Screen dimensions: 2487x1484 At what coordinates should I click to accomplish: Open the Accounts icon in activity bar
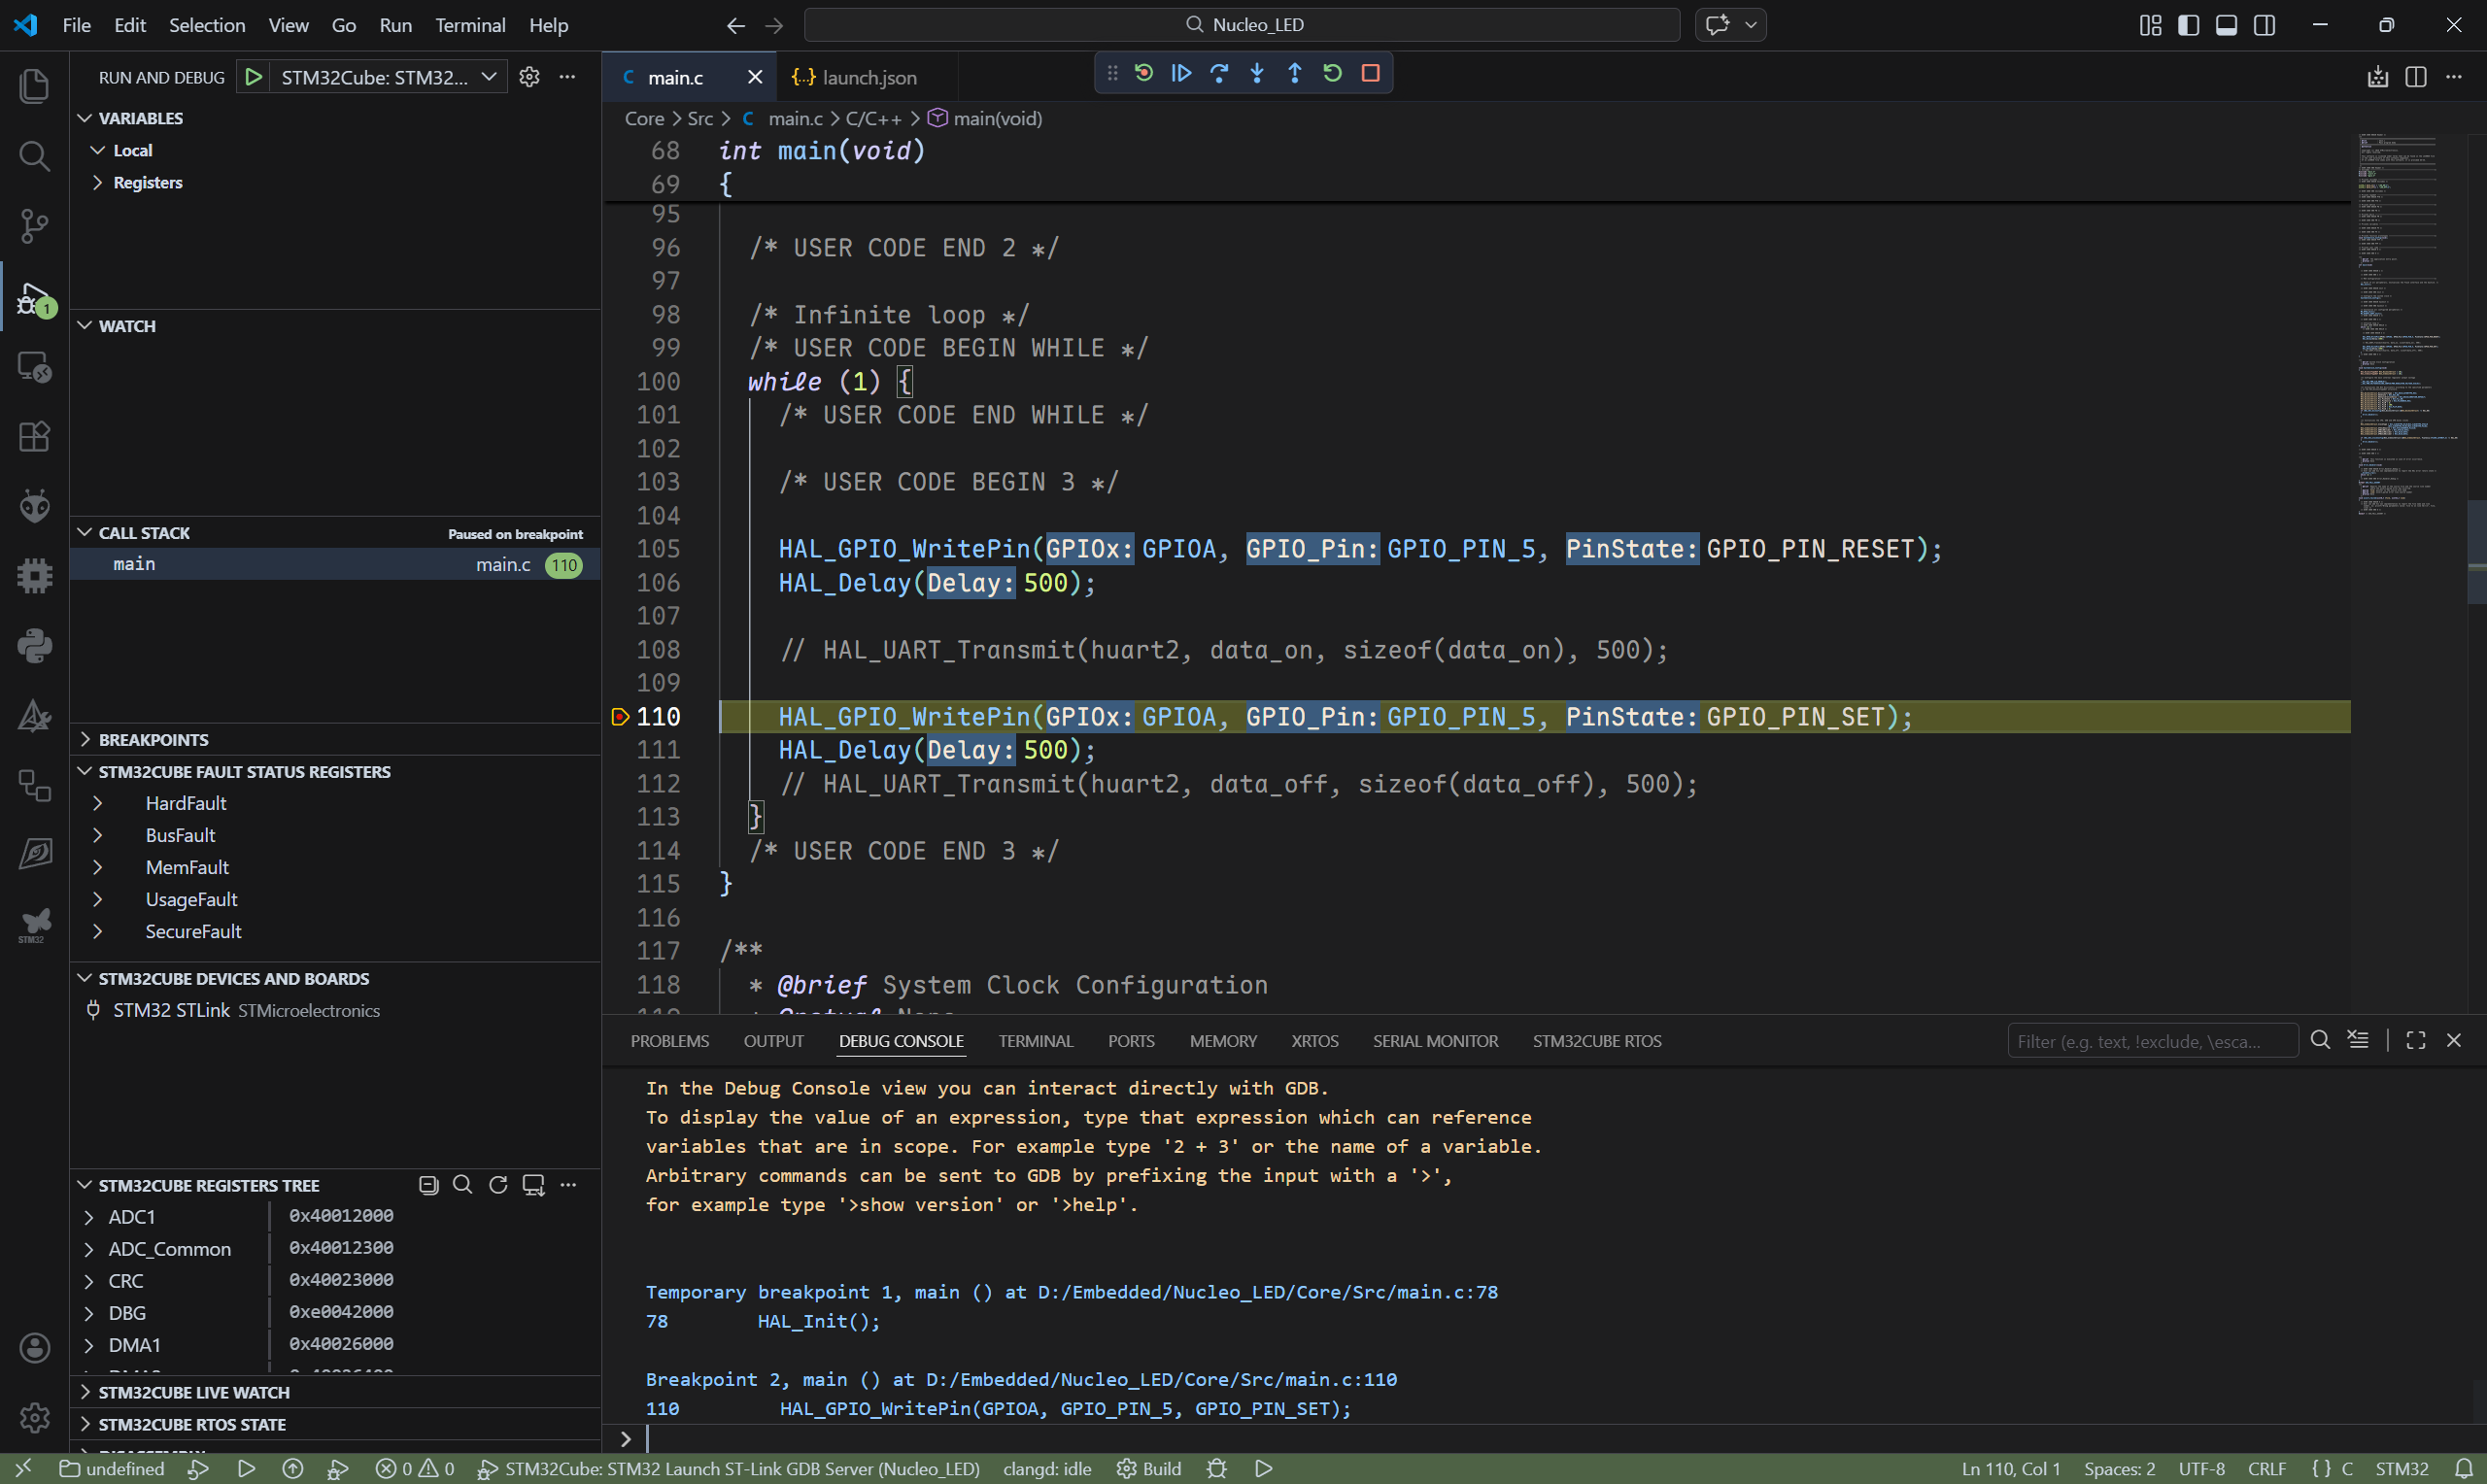pos(34,1348)
